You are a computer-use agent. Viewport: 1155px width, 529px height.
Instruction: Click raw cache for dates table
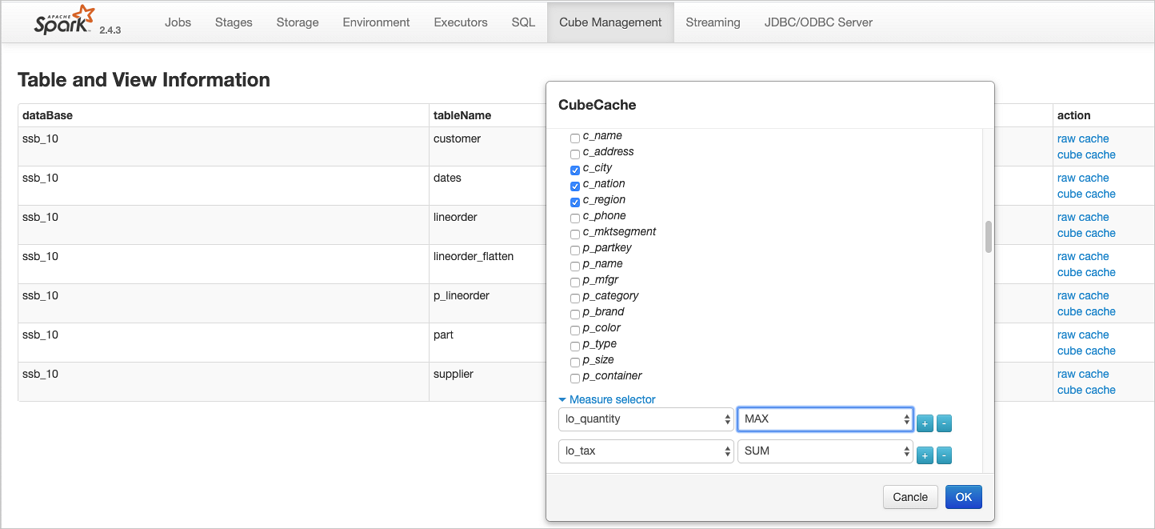point(1083,178)
